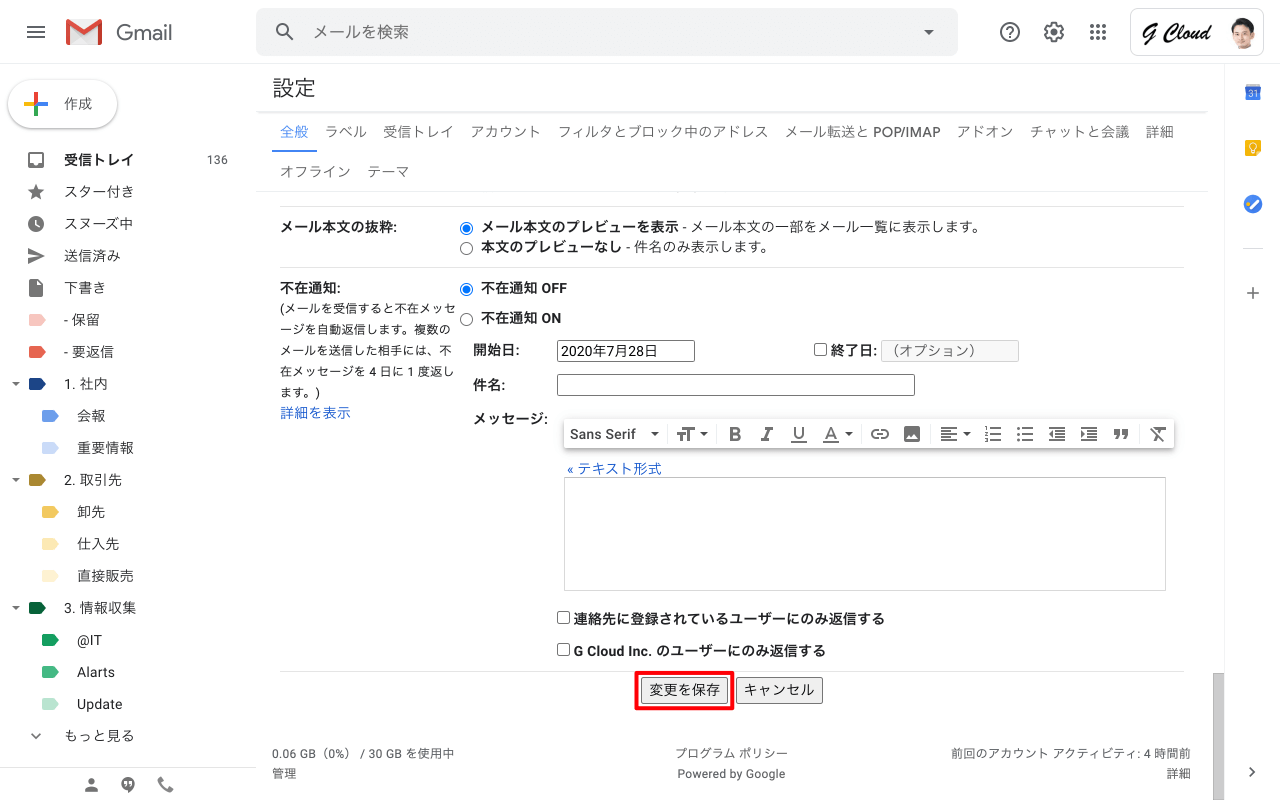This screenshot has height=800, width=1280.
Task: Check 連絡先に登録されているユーザーにのみ返信する
Action: [x=563, y=618]
